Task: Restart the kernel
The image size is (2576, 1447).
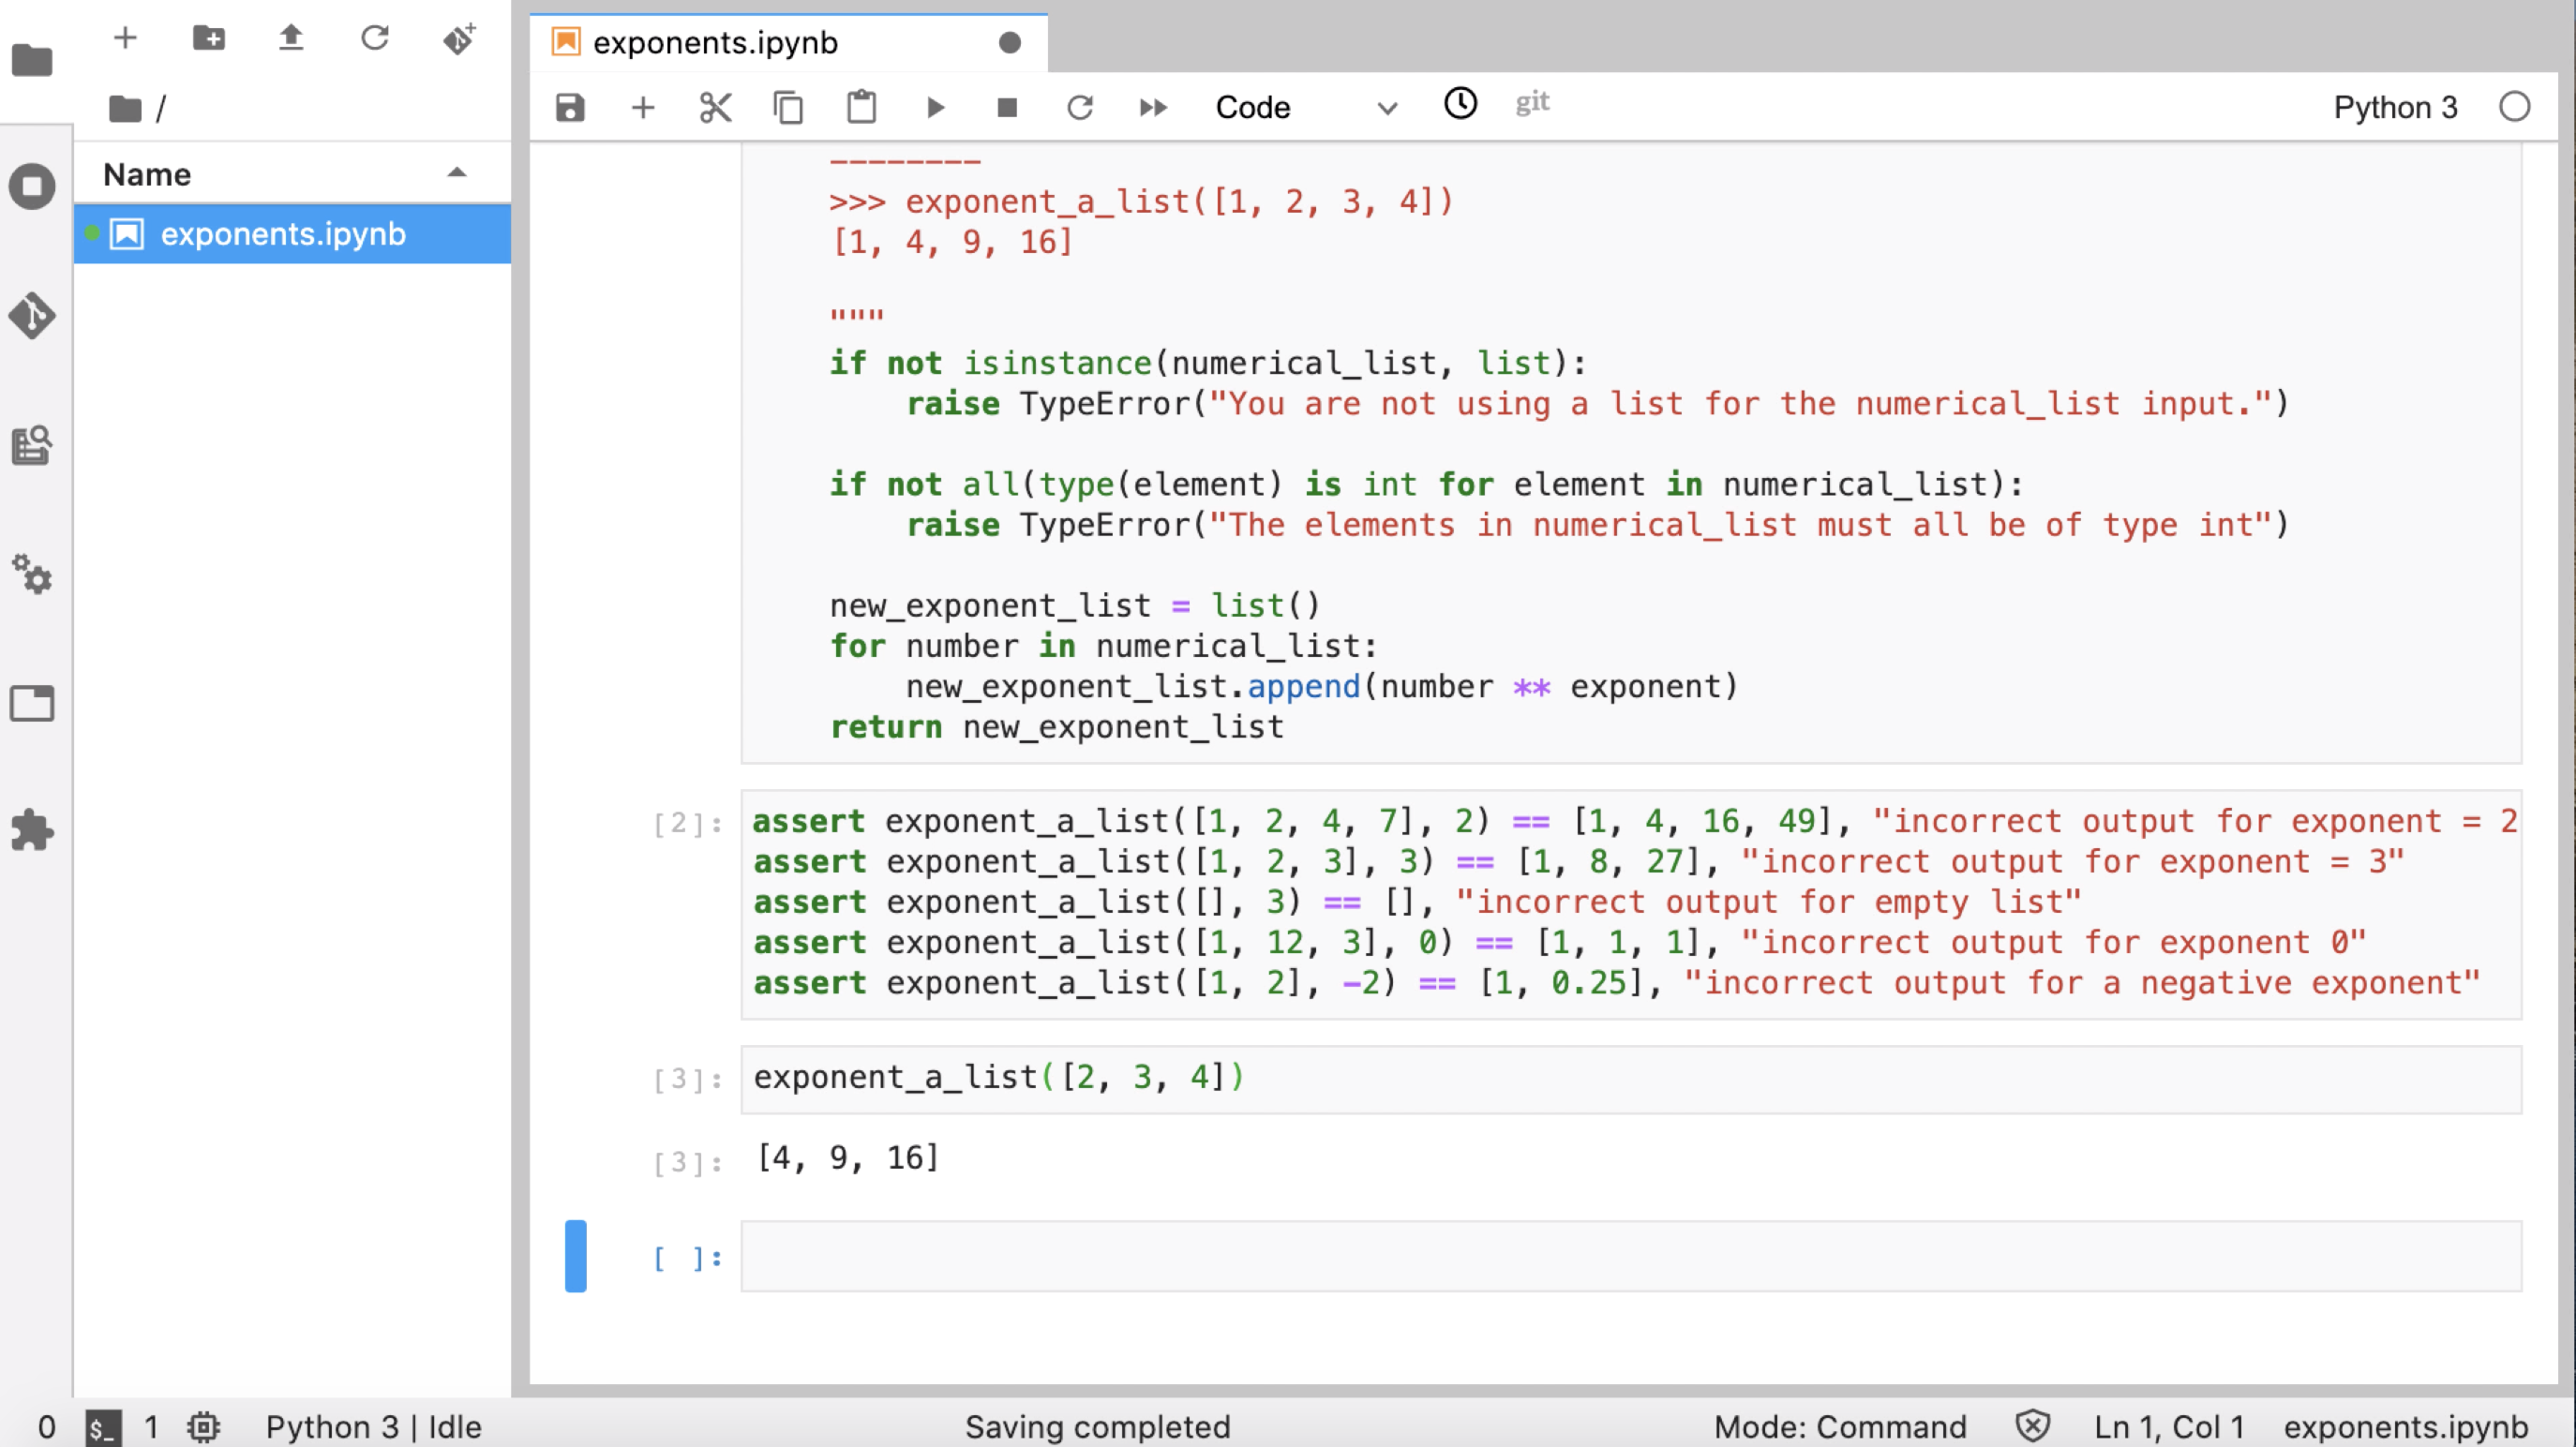Action: (1080, 107)
